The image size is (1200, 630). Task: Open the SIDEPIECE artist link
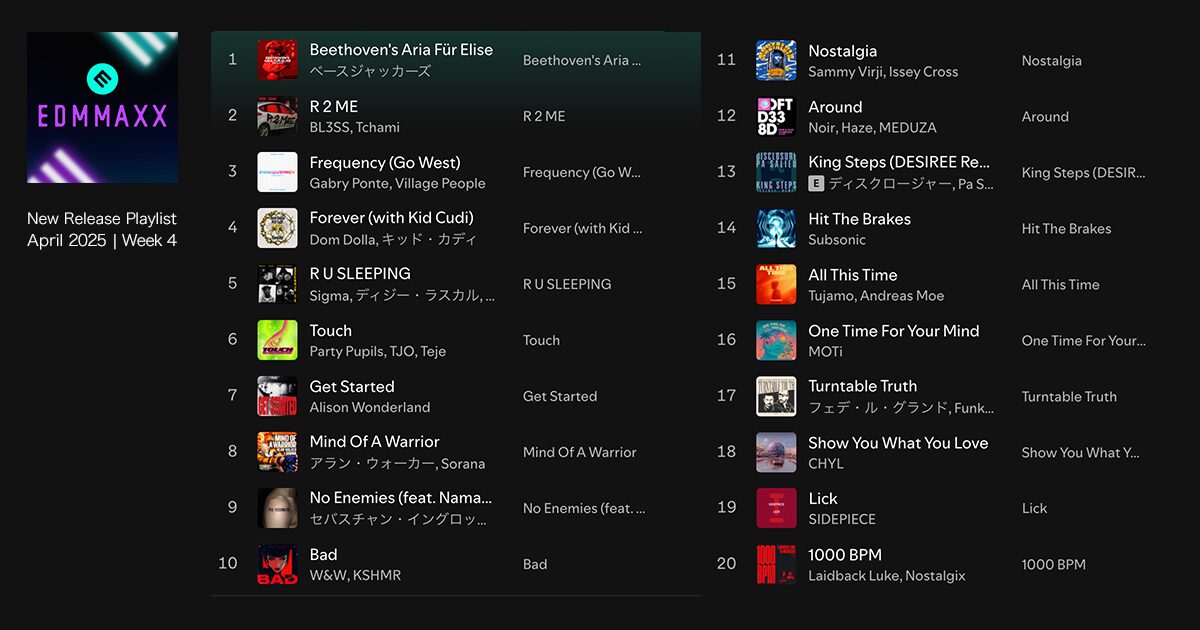[842, 520]
